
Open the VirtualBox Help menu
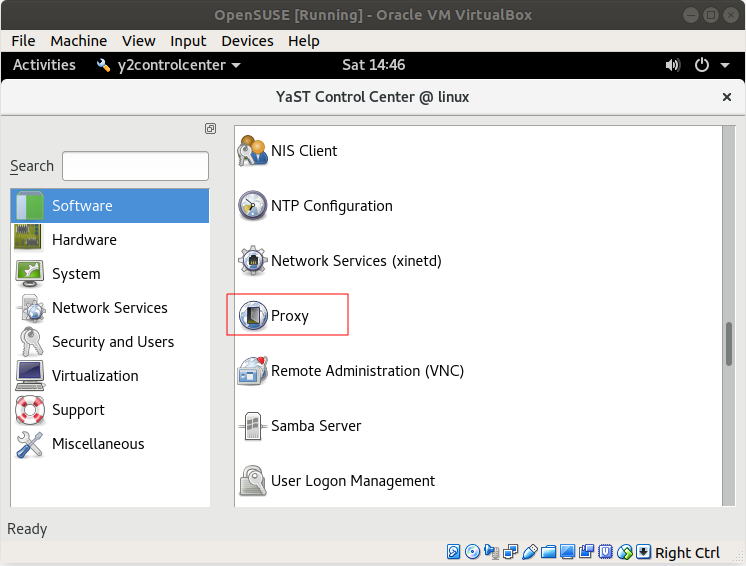[304, 41]
